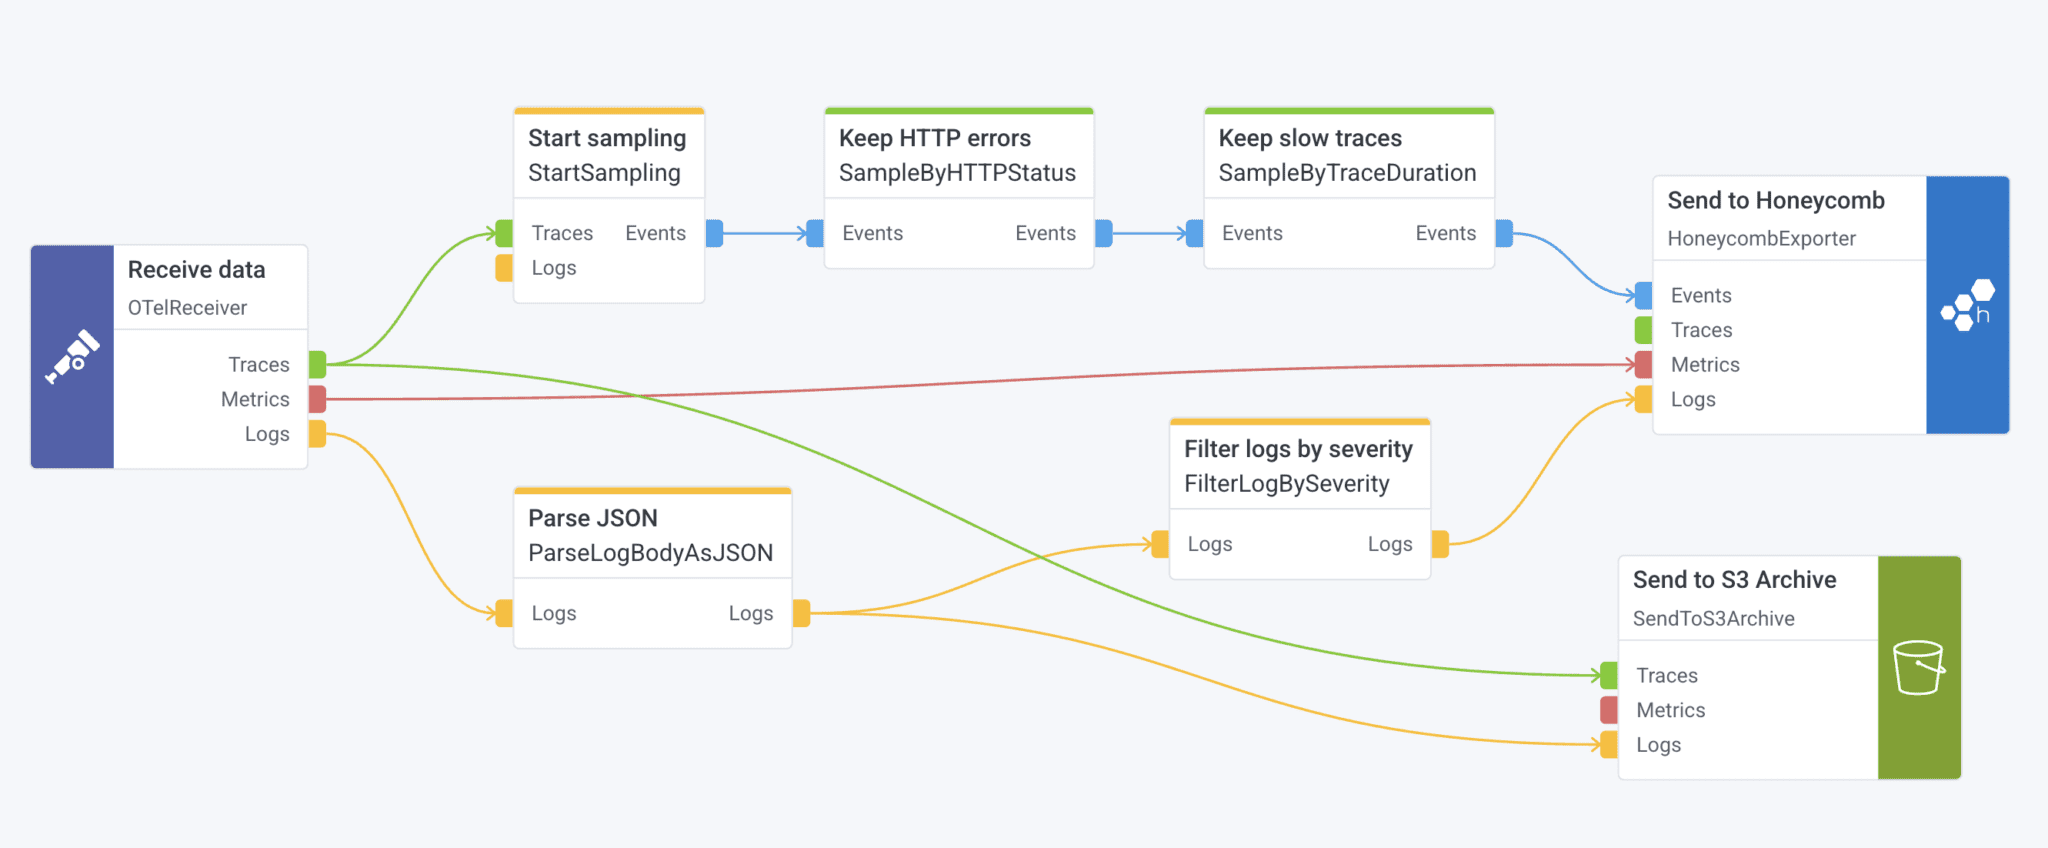Click the OTelReceiver telescope icon

(72, 356)
